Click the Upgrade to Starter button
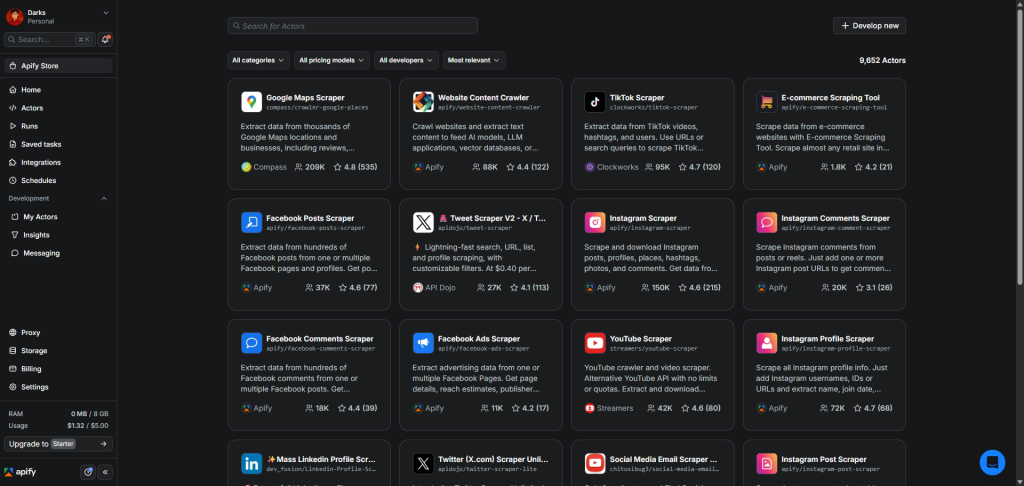Image resolution: width=1024 pixels, height=486 pixels. pos(58,443)
